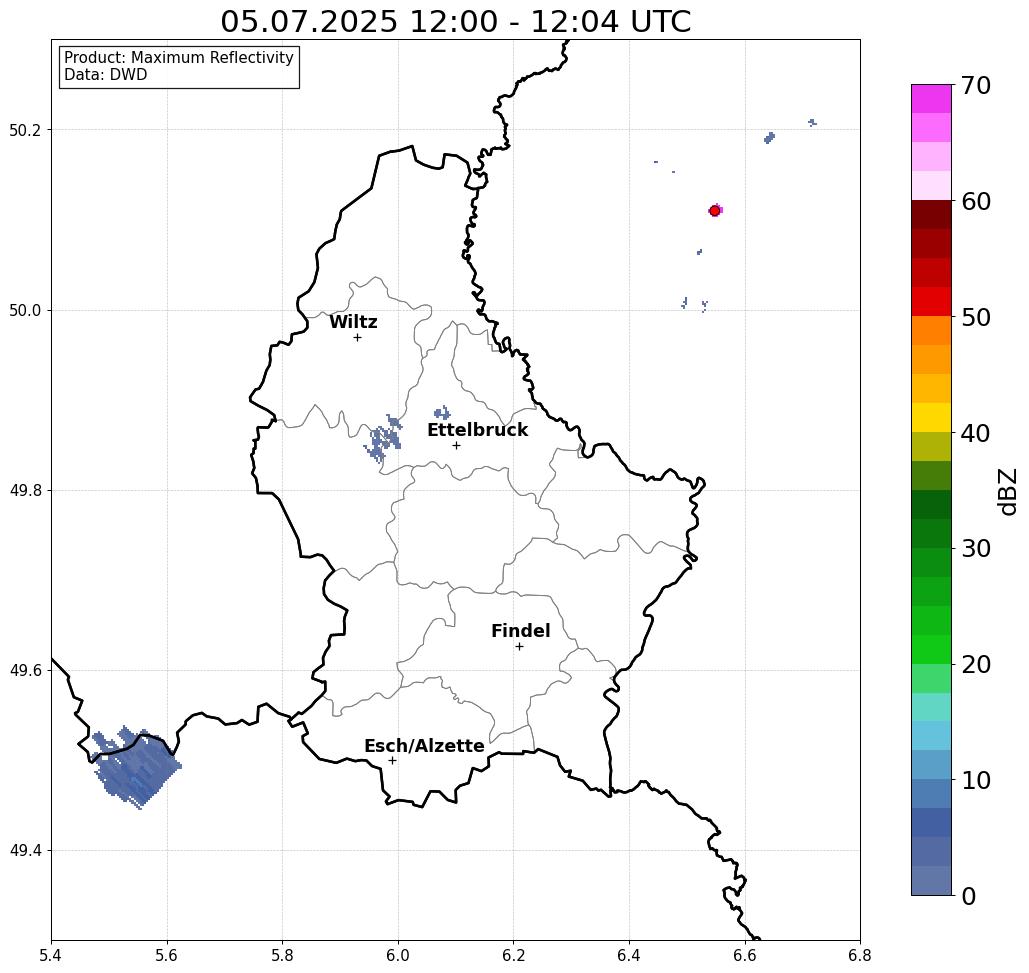Click the latitude tick label 50.0
Screen dimensions: 1029x973
[x=25, y=310]
